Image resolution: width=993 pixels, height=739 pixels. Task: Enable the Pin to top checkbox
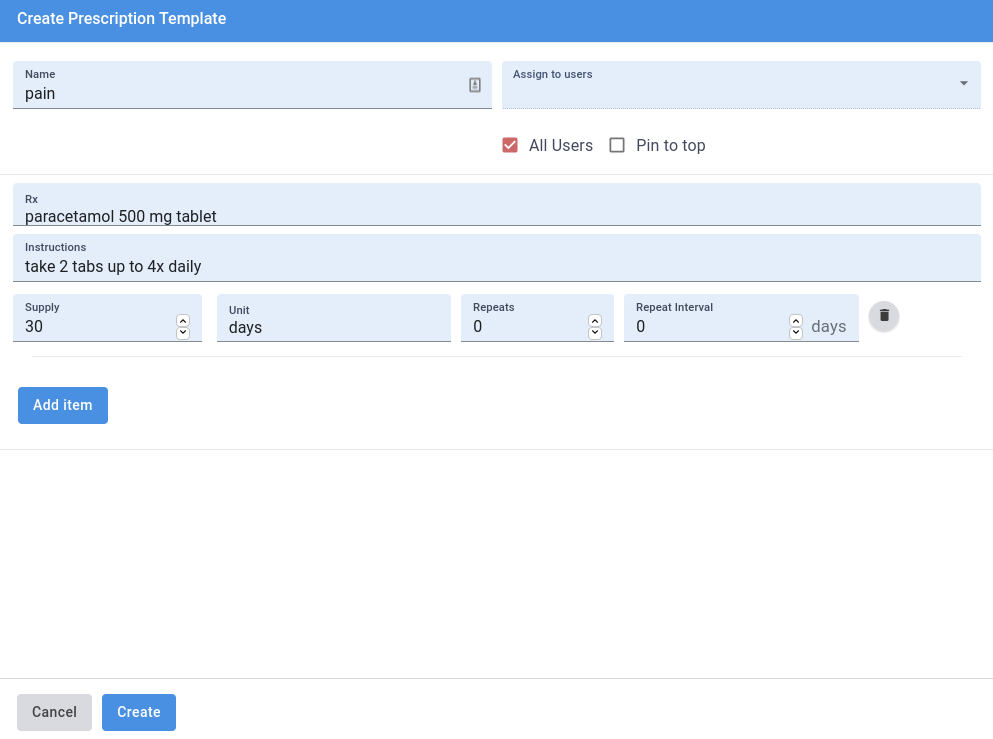(x=617, y=145)
